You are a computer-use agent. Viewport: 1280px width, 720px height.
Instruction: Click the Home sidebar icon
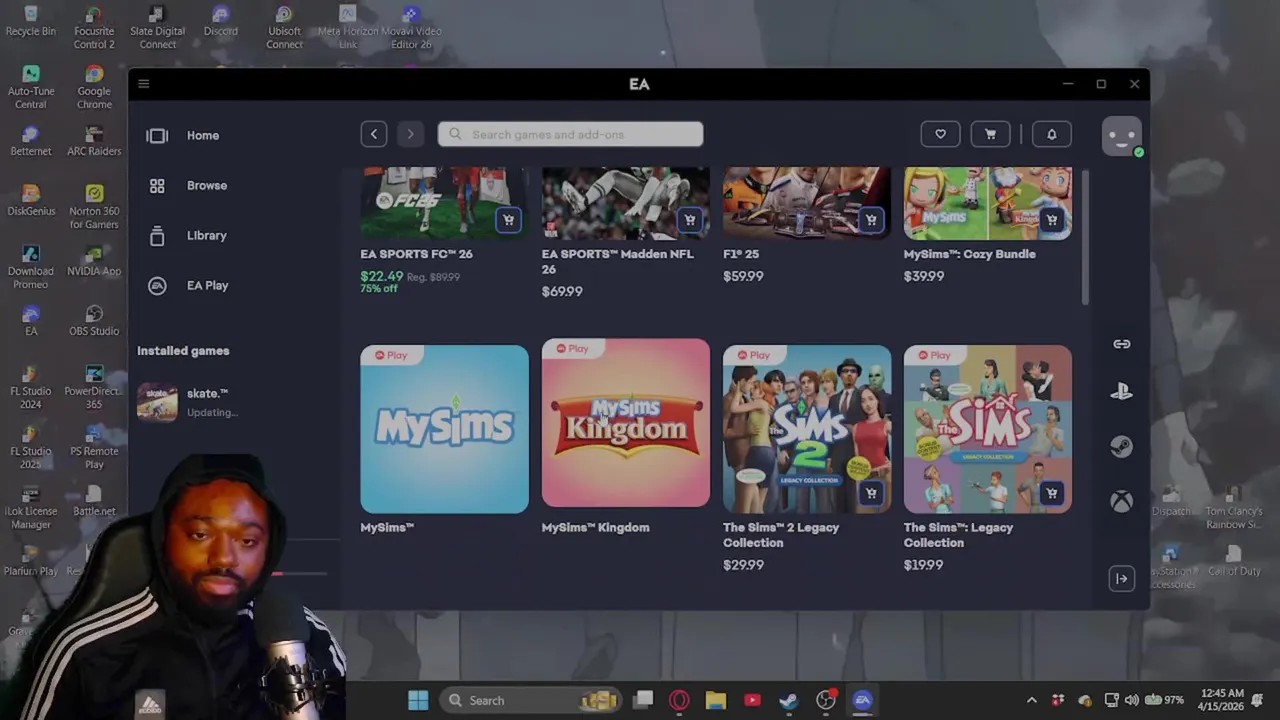(x=157, y=135)
